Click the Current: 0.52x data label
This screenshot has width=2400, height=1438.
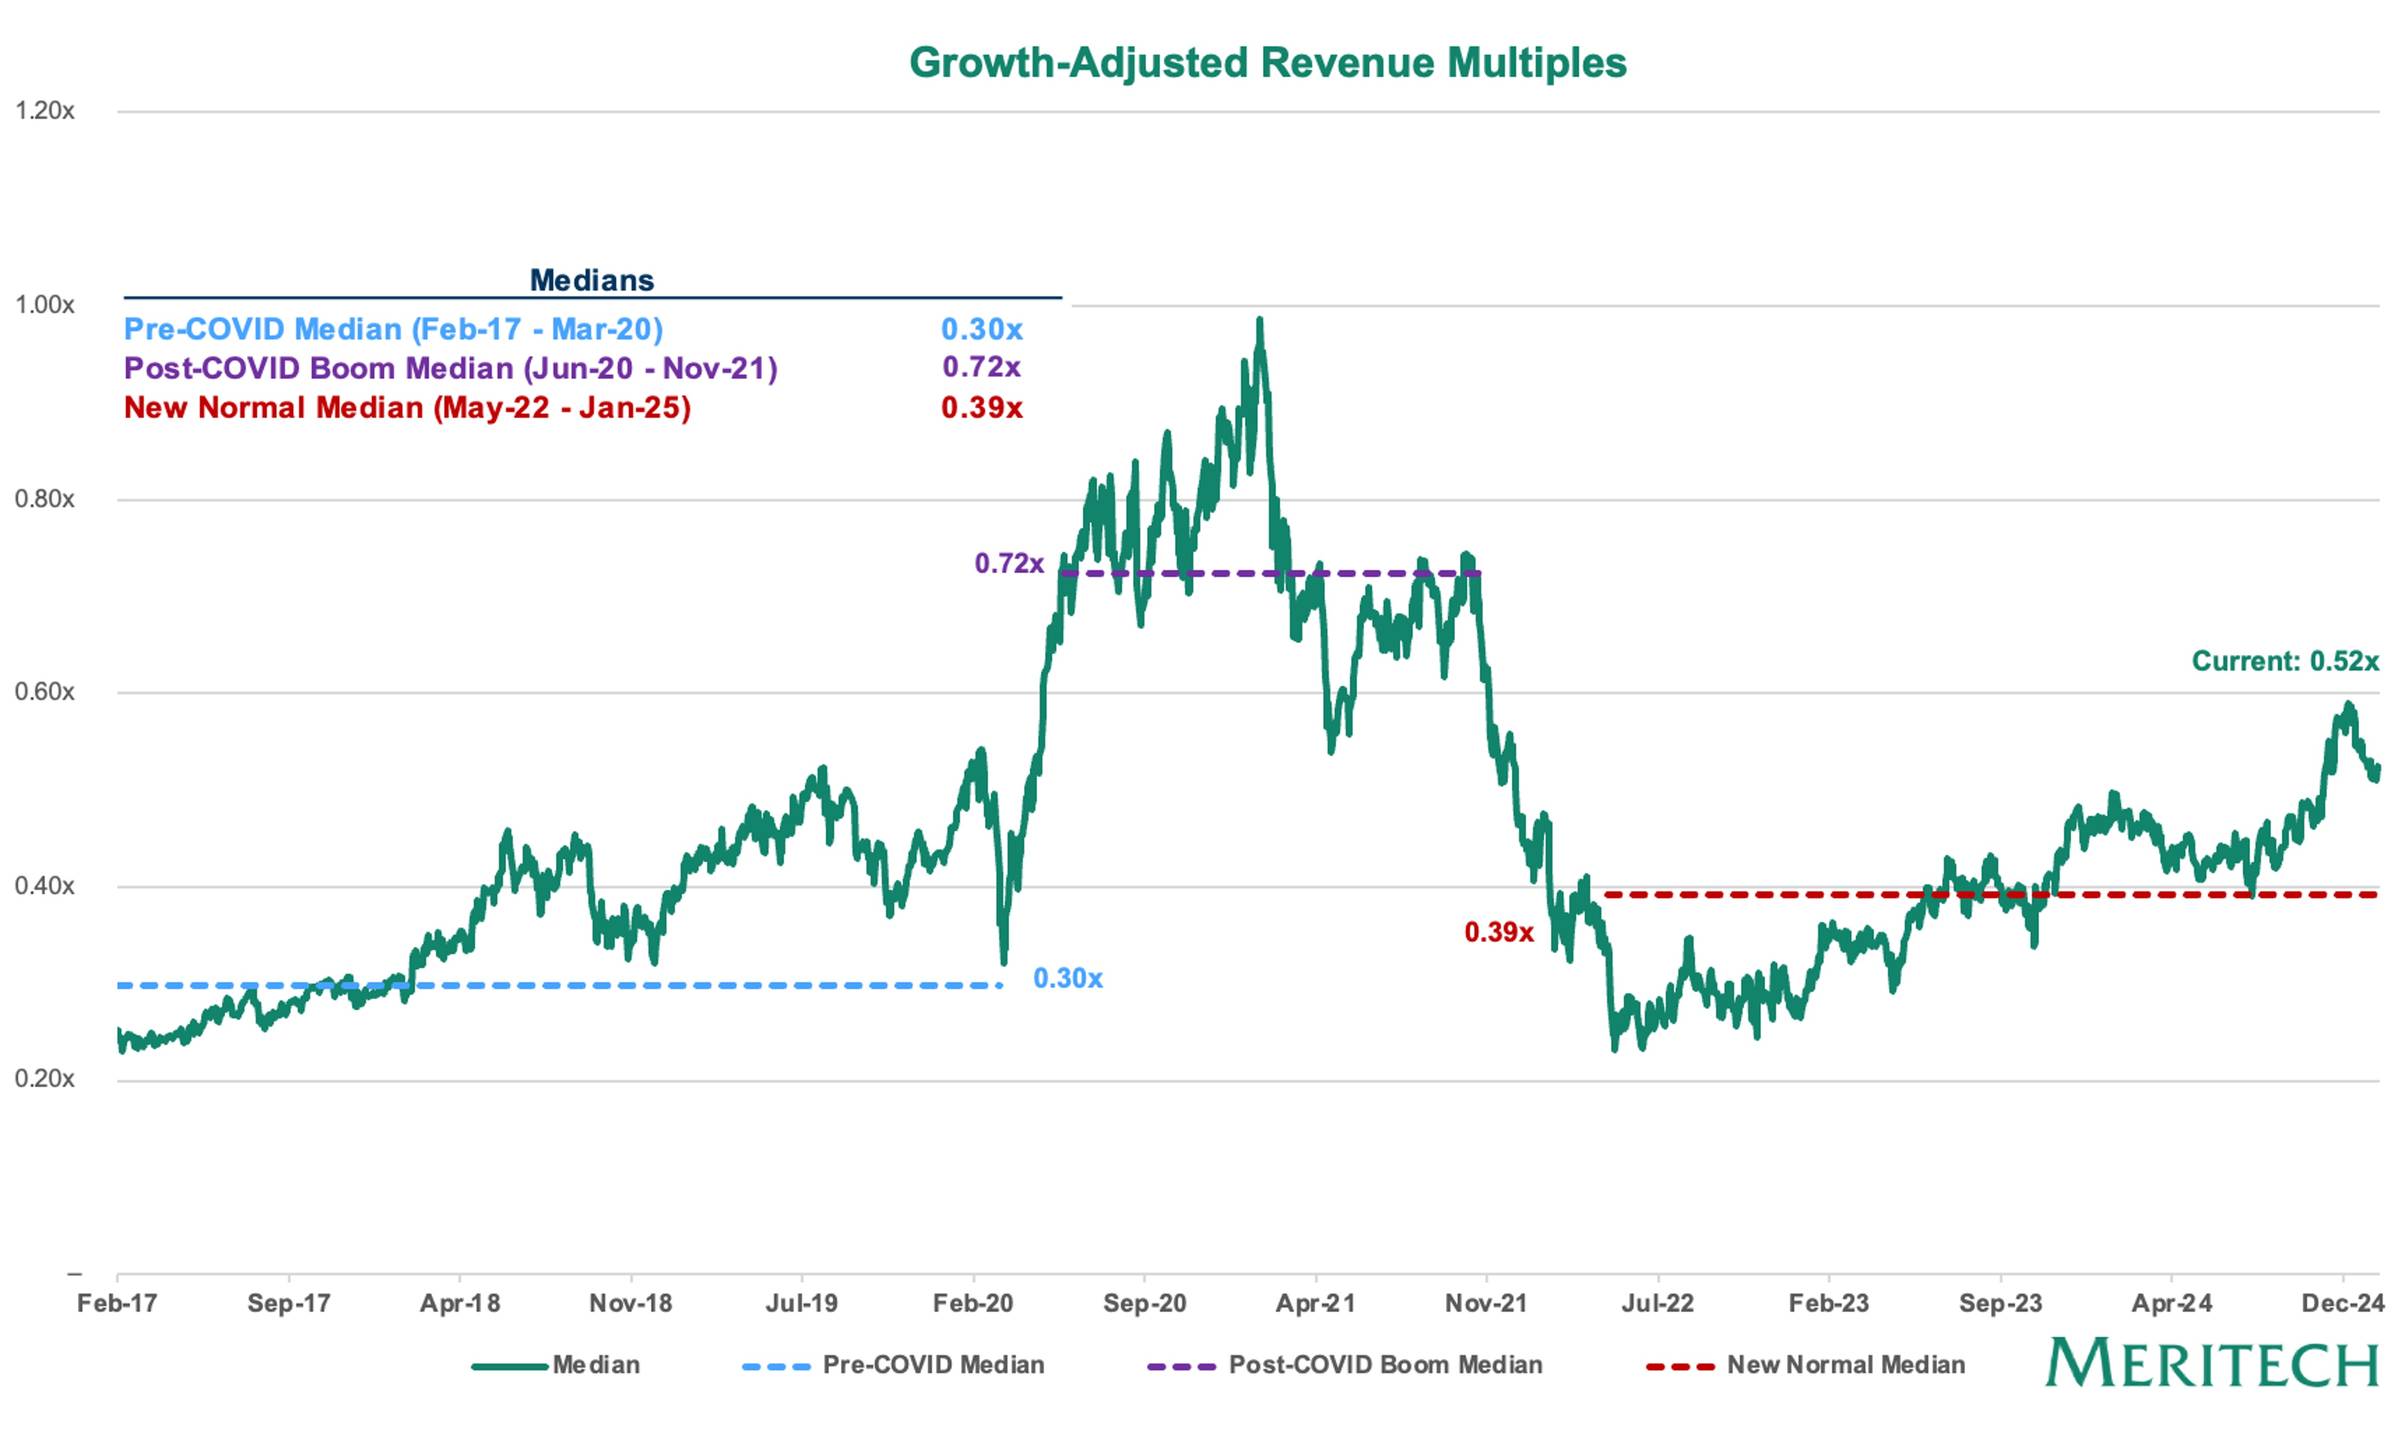[2285, 661]
